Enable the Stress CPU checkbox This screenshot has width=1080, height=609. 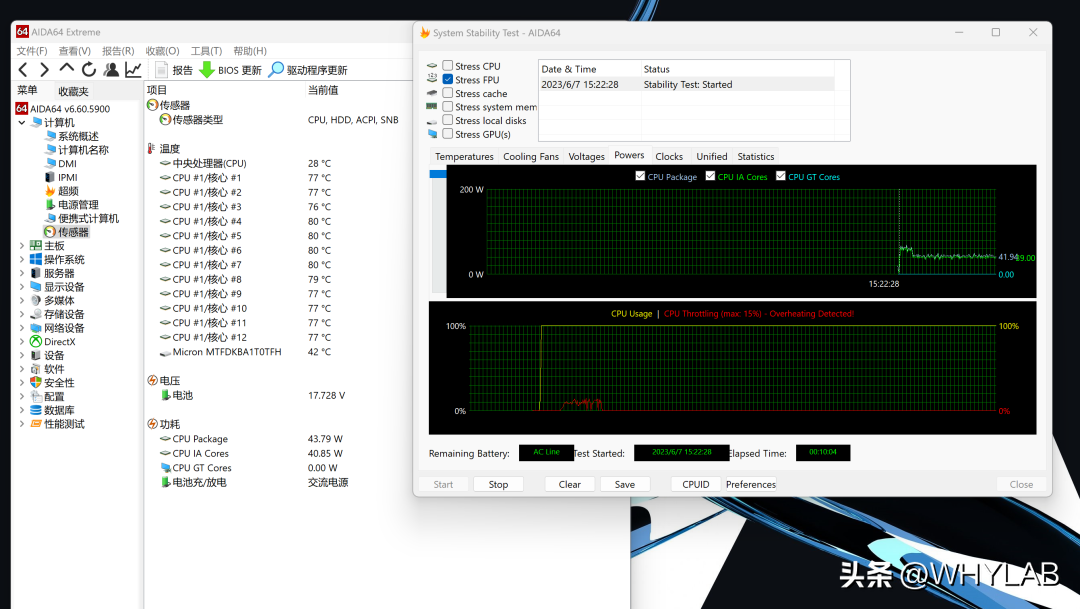[x=448, y=66]
